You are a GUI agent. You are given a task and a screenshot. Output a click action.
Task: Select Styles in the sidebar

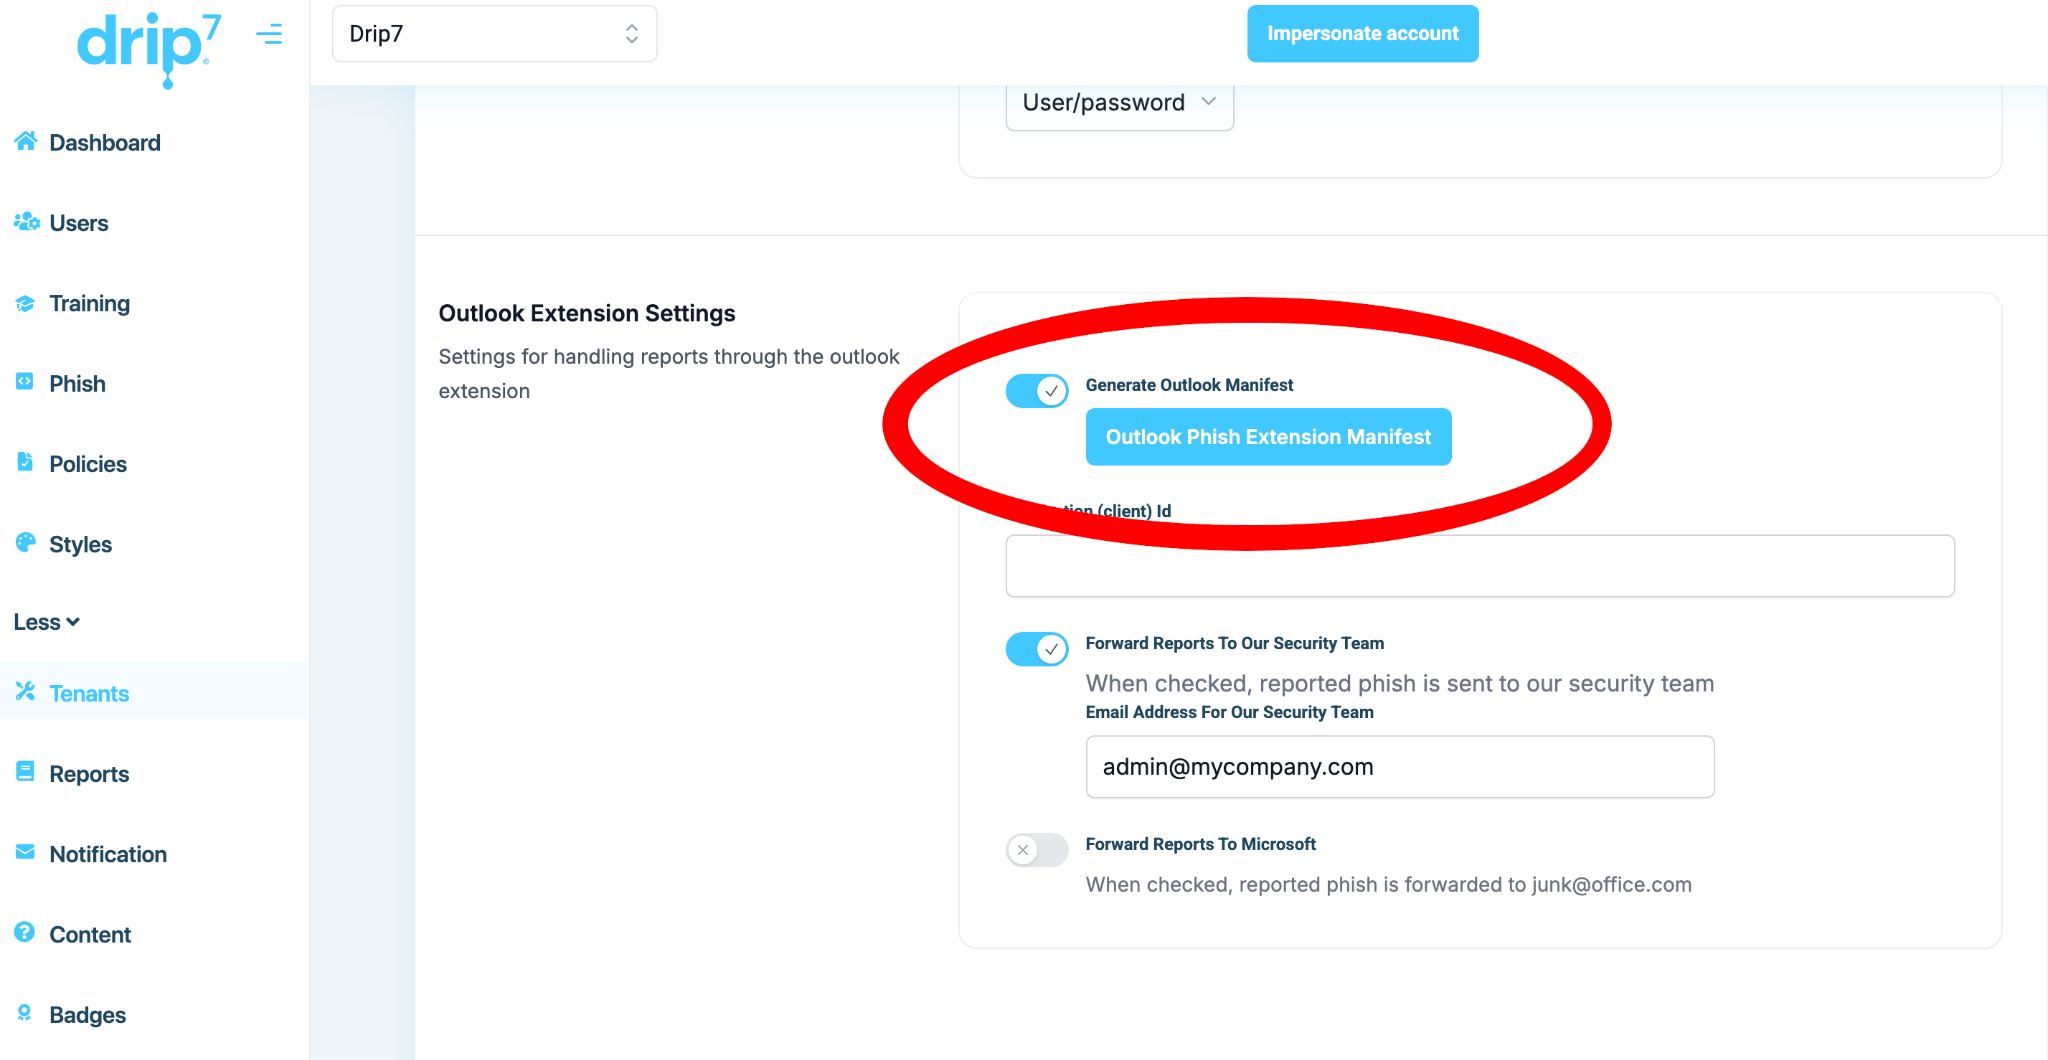pos(80,544)
